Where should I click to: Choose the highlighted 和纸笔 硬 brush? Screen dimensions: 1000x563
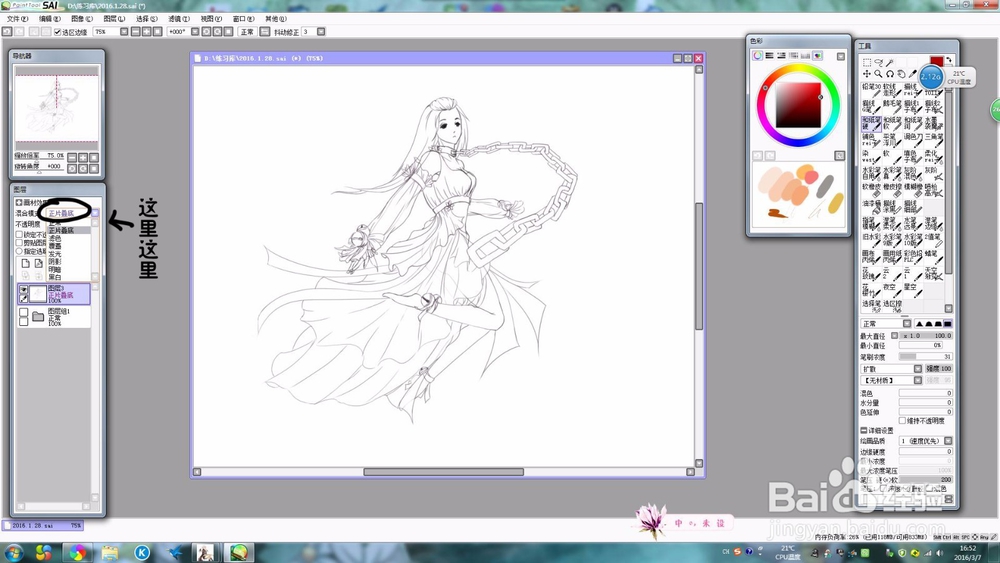871,124
